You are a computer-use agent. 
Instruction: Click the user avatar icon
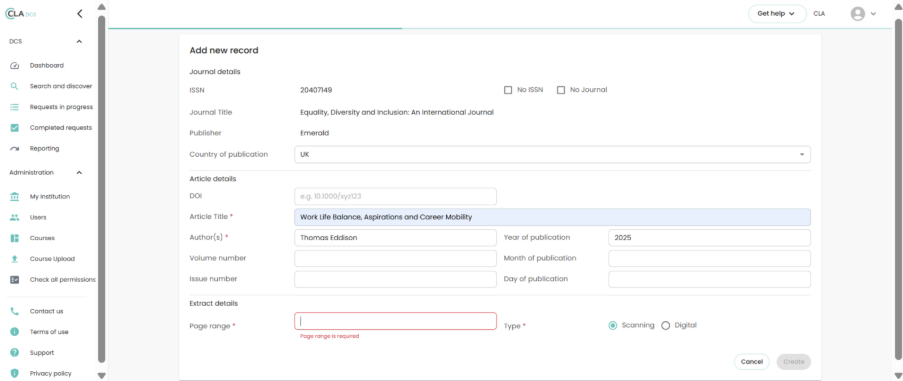point(858,14)
